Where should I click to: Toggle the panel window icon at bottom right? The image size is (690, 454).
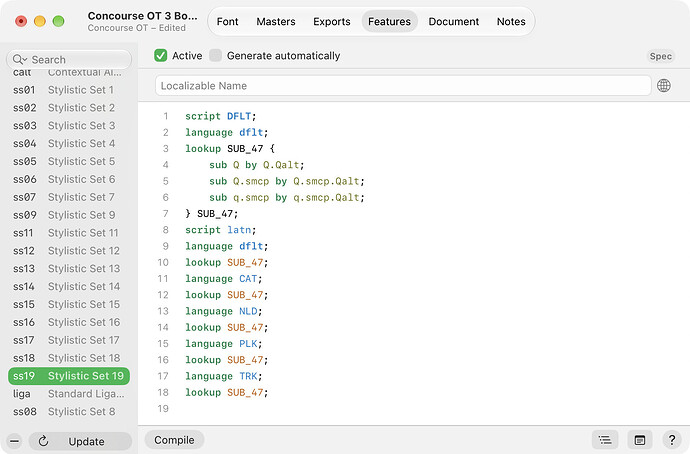coord(640,440)
